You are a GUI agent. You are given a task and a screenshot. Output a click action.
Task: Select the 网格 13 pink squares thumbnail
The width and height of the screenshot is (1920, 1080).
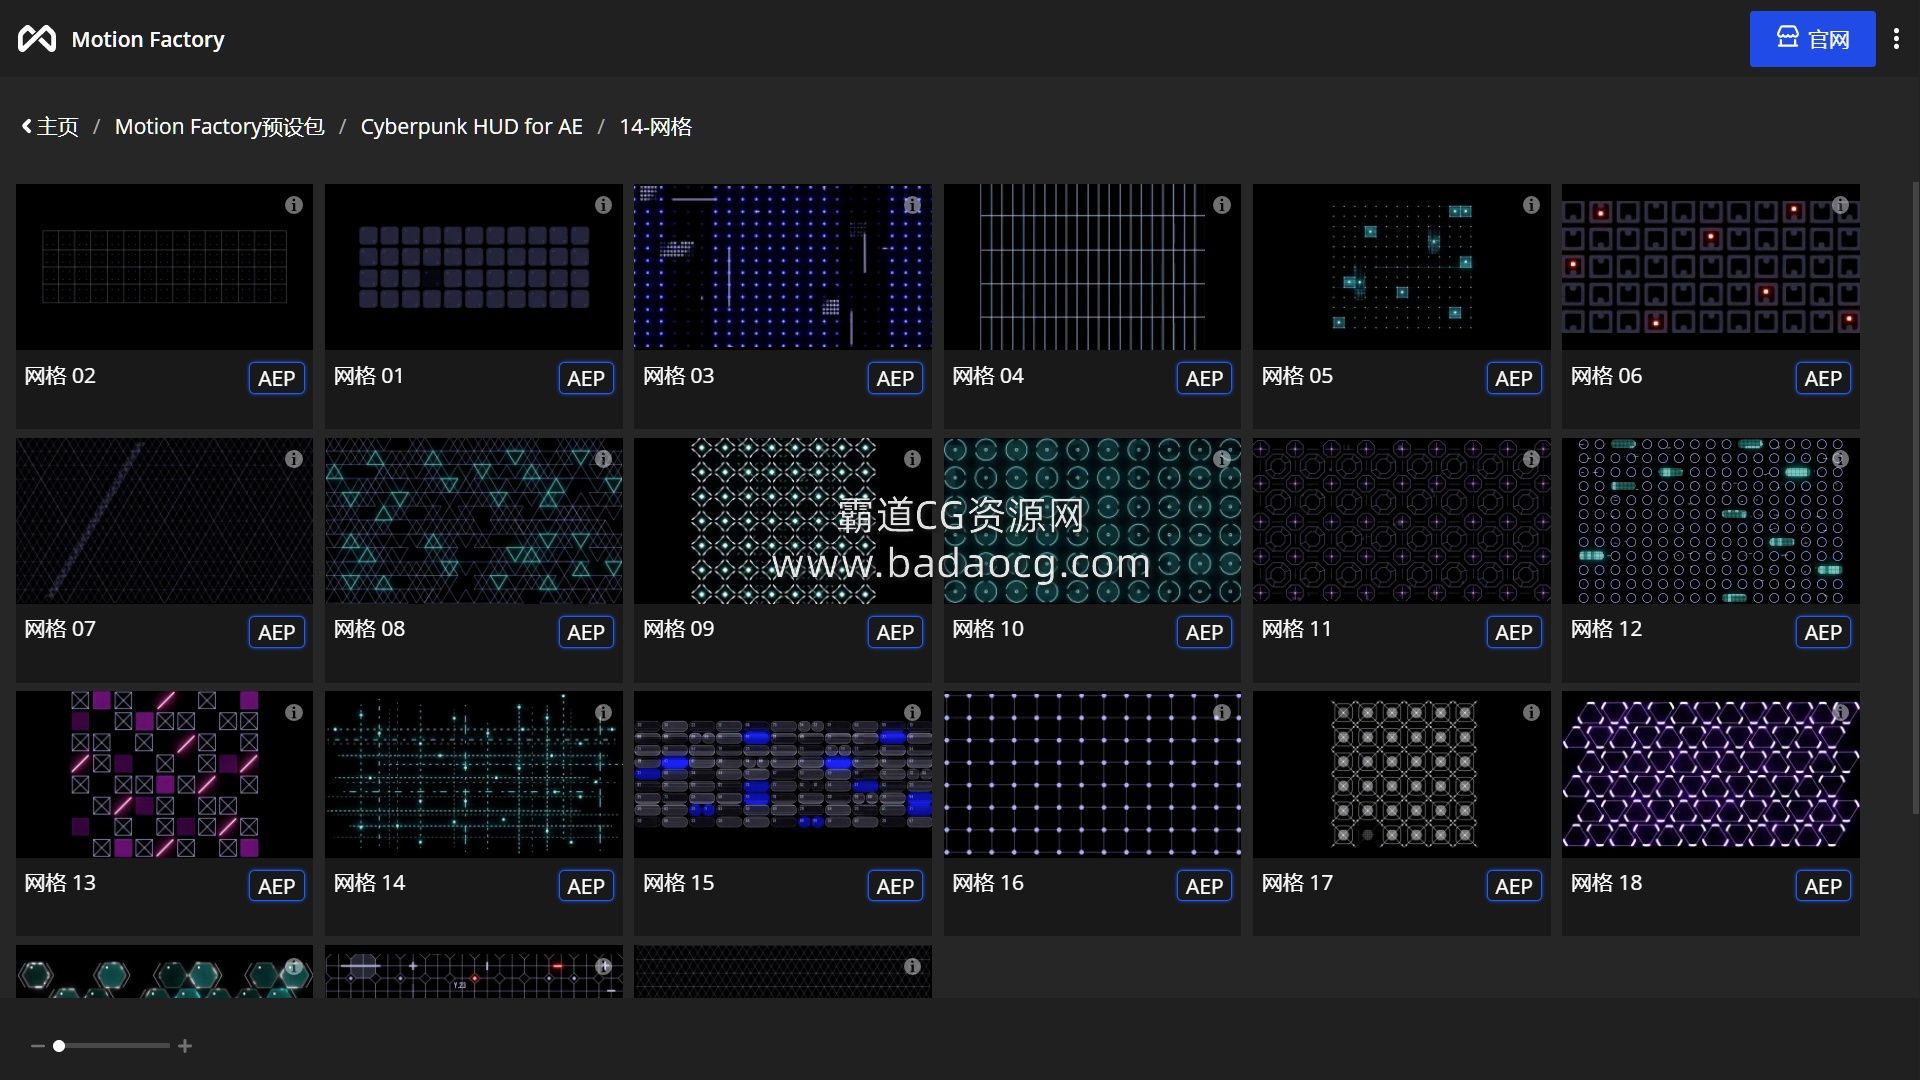164,775
